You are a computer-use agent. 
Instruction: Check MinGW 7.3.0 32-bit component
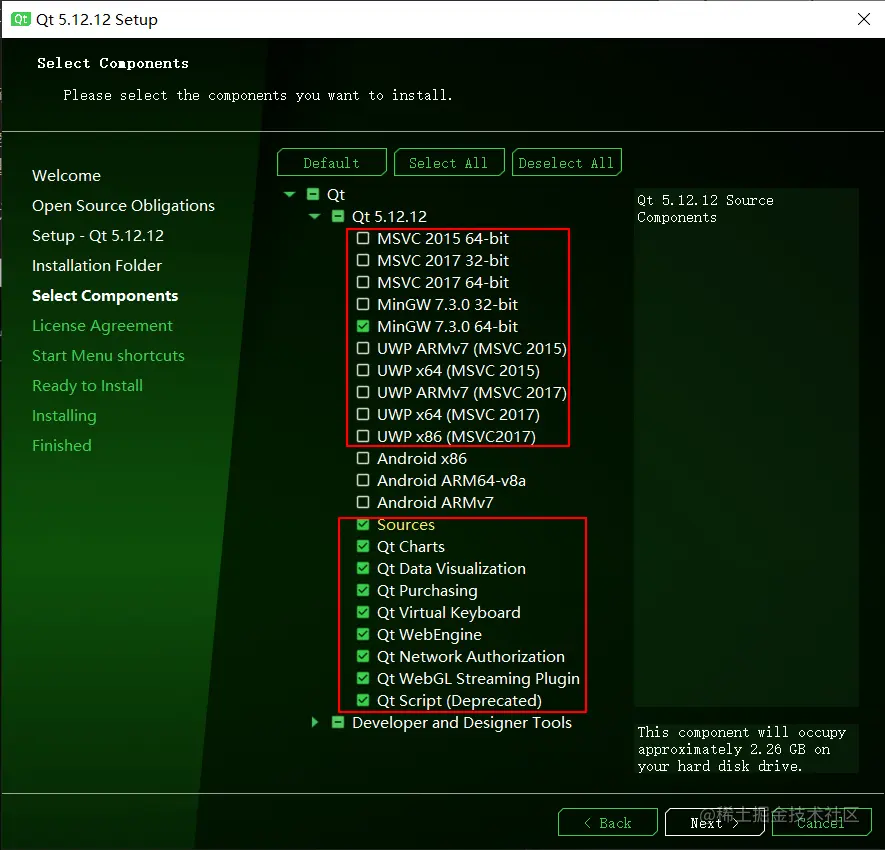pos(363,304)
